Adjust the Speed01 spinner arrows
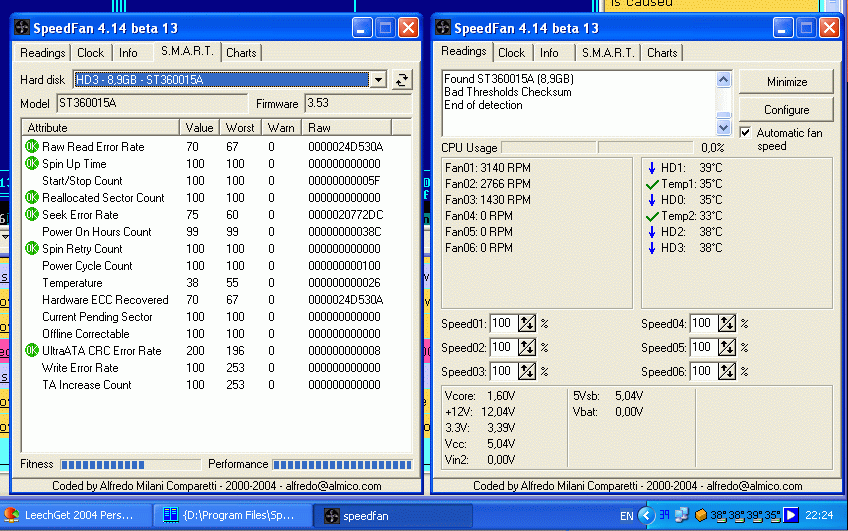The image size is (848, 531). click(527, 323)
